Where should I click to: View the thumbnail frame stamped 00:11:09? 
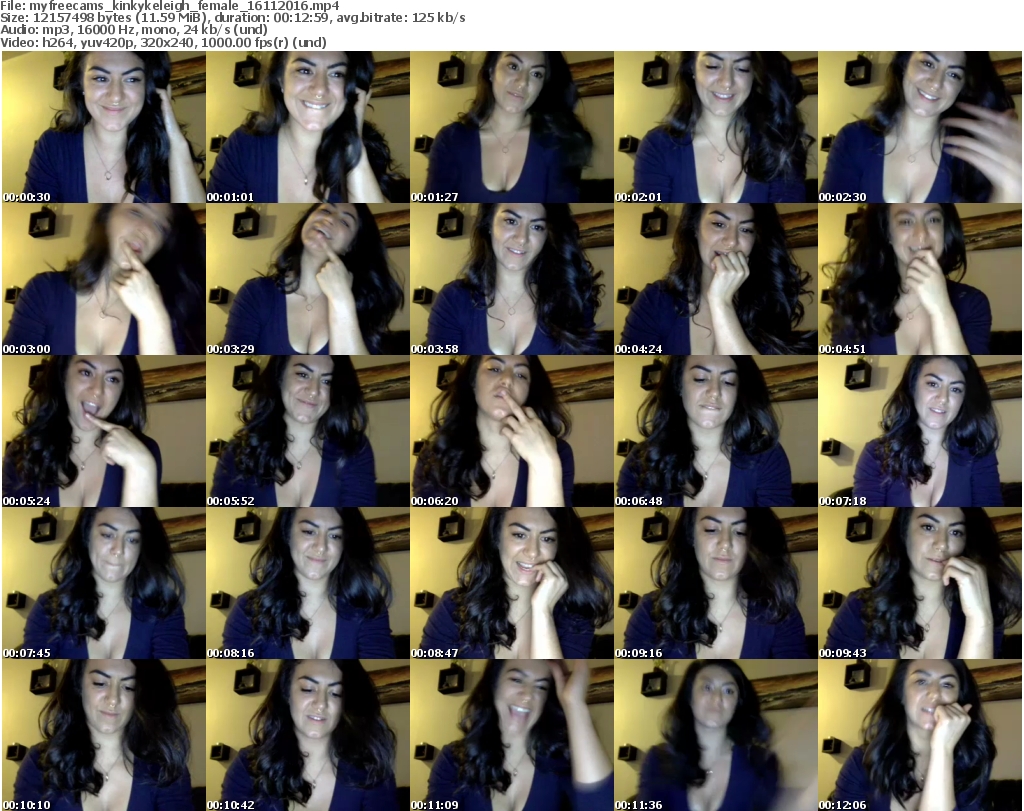[511, 735]
